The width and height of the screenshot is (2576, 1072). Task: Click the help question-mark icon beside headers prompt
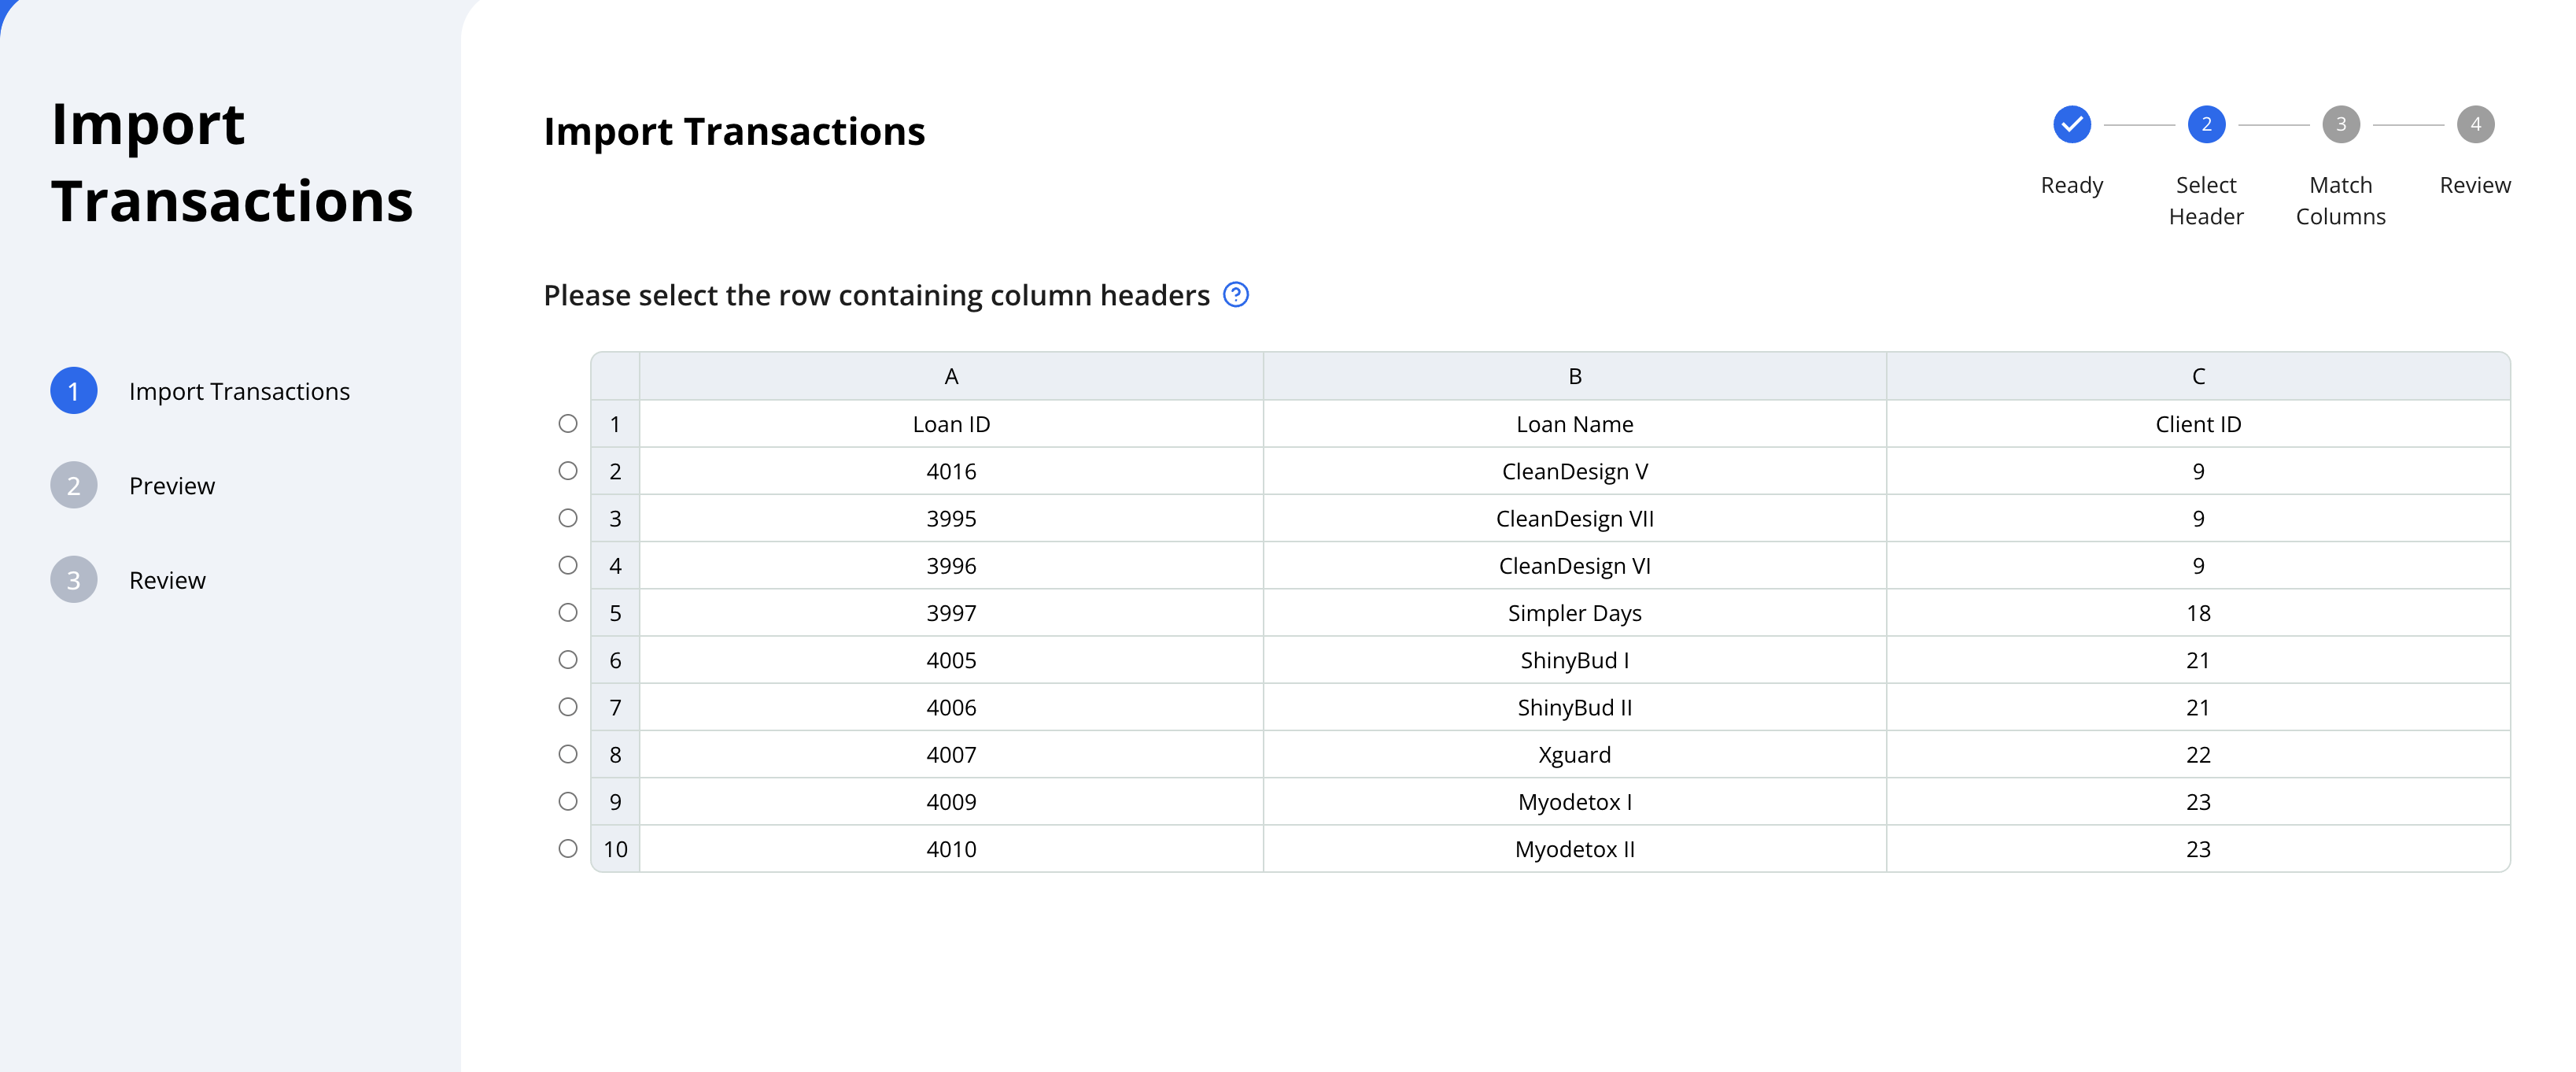coord(1236,295)
